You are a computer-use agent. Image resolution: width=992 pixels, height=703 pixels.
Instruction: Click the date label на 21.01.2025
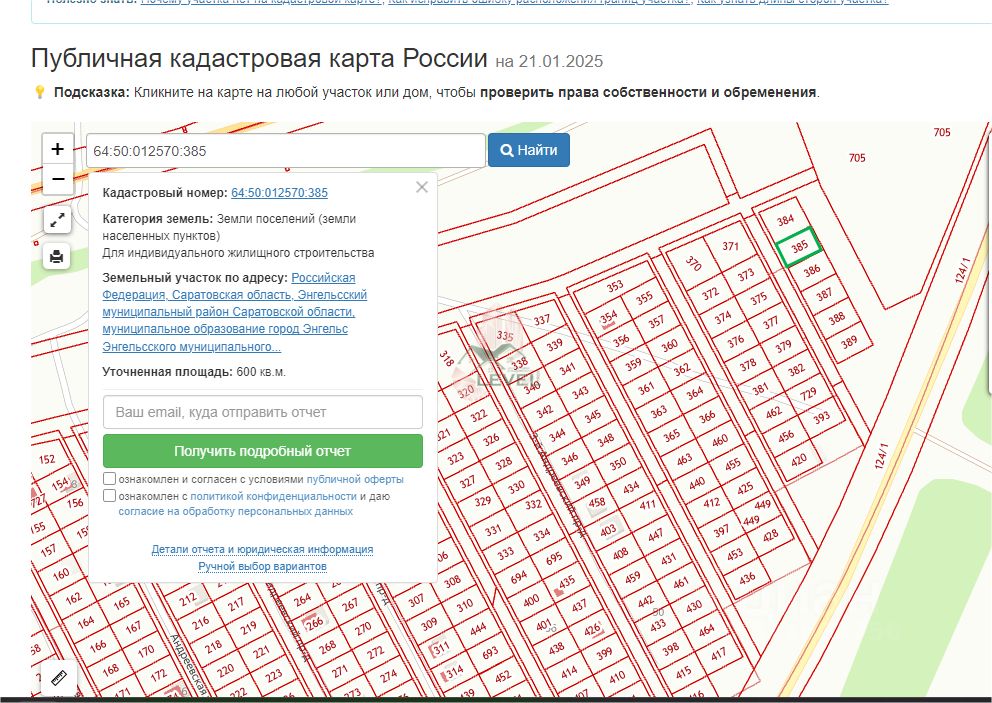tap(549, 61)
